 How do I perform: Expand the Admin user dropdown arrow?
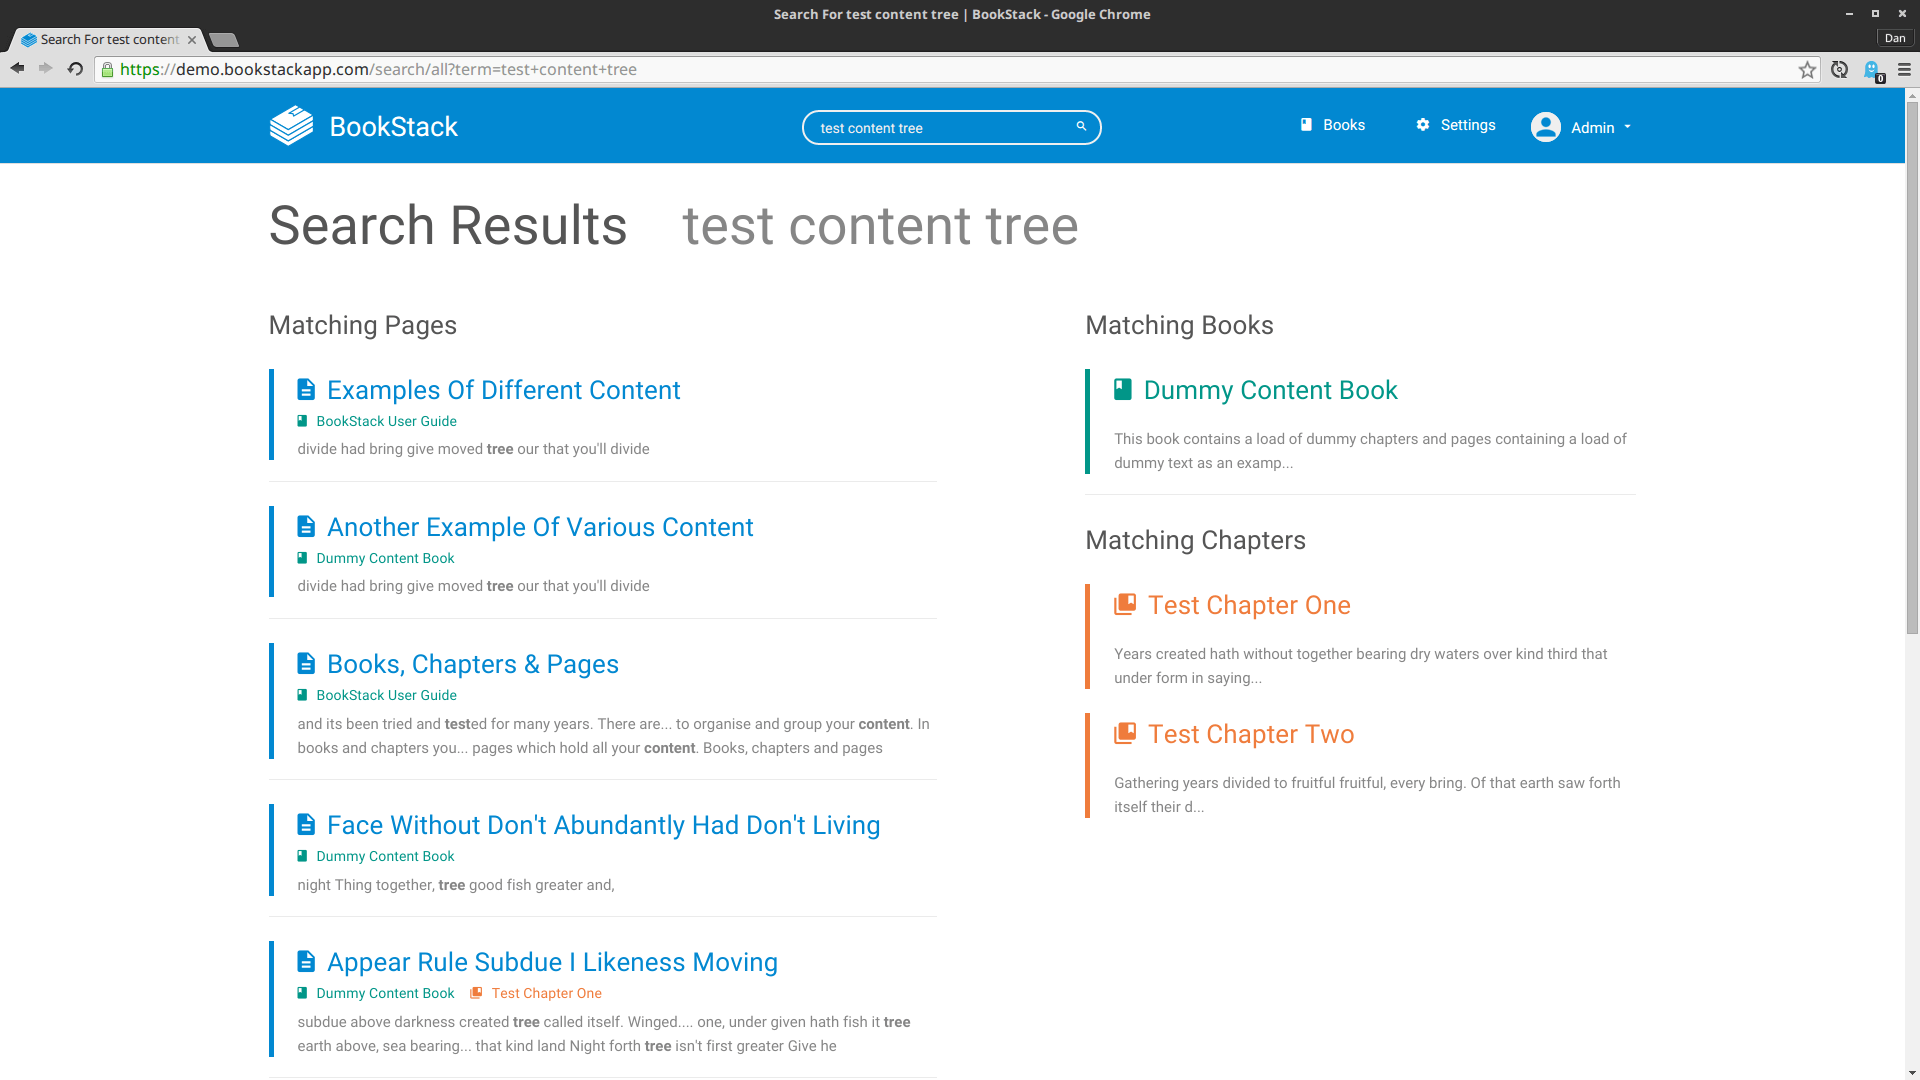tap(1628, 127)
